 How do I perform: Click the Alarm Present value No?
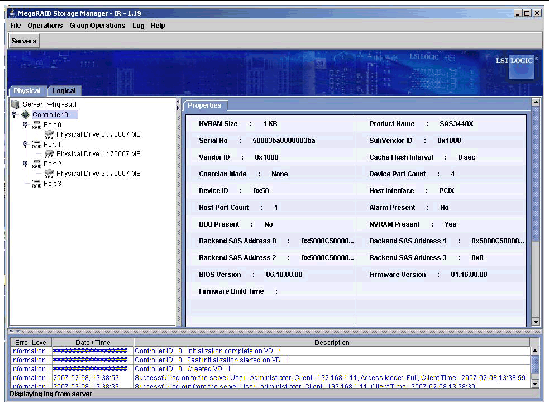pos(444,208)
